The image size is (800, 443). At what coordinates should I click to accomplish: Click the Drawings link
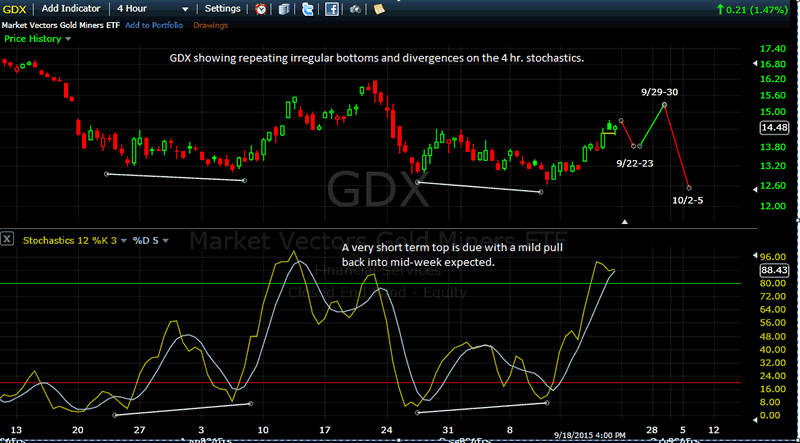point(211,25)
